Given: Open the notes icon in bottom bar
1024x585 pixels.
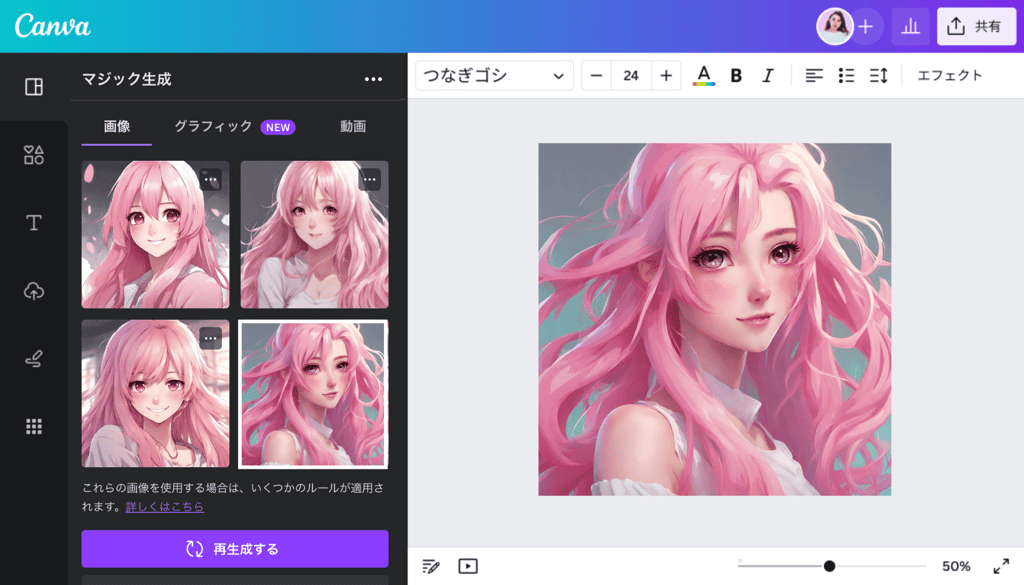Looking at the screenshot, I should (431, 566).
